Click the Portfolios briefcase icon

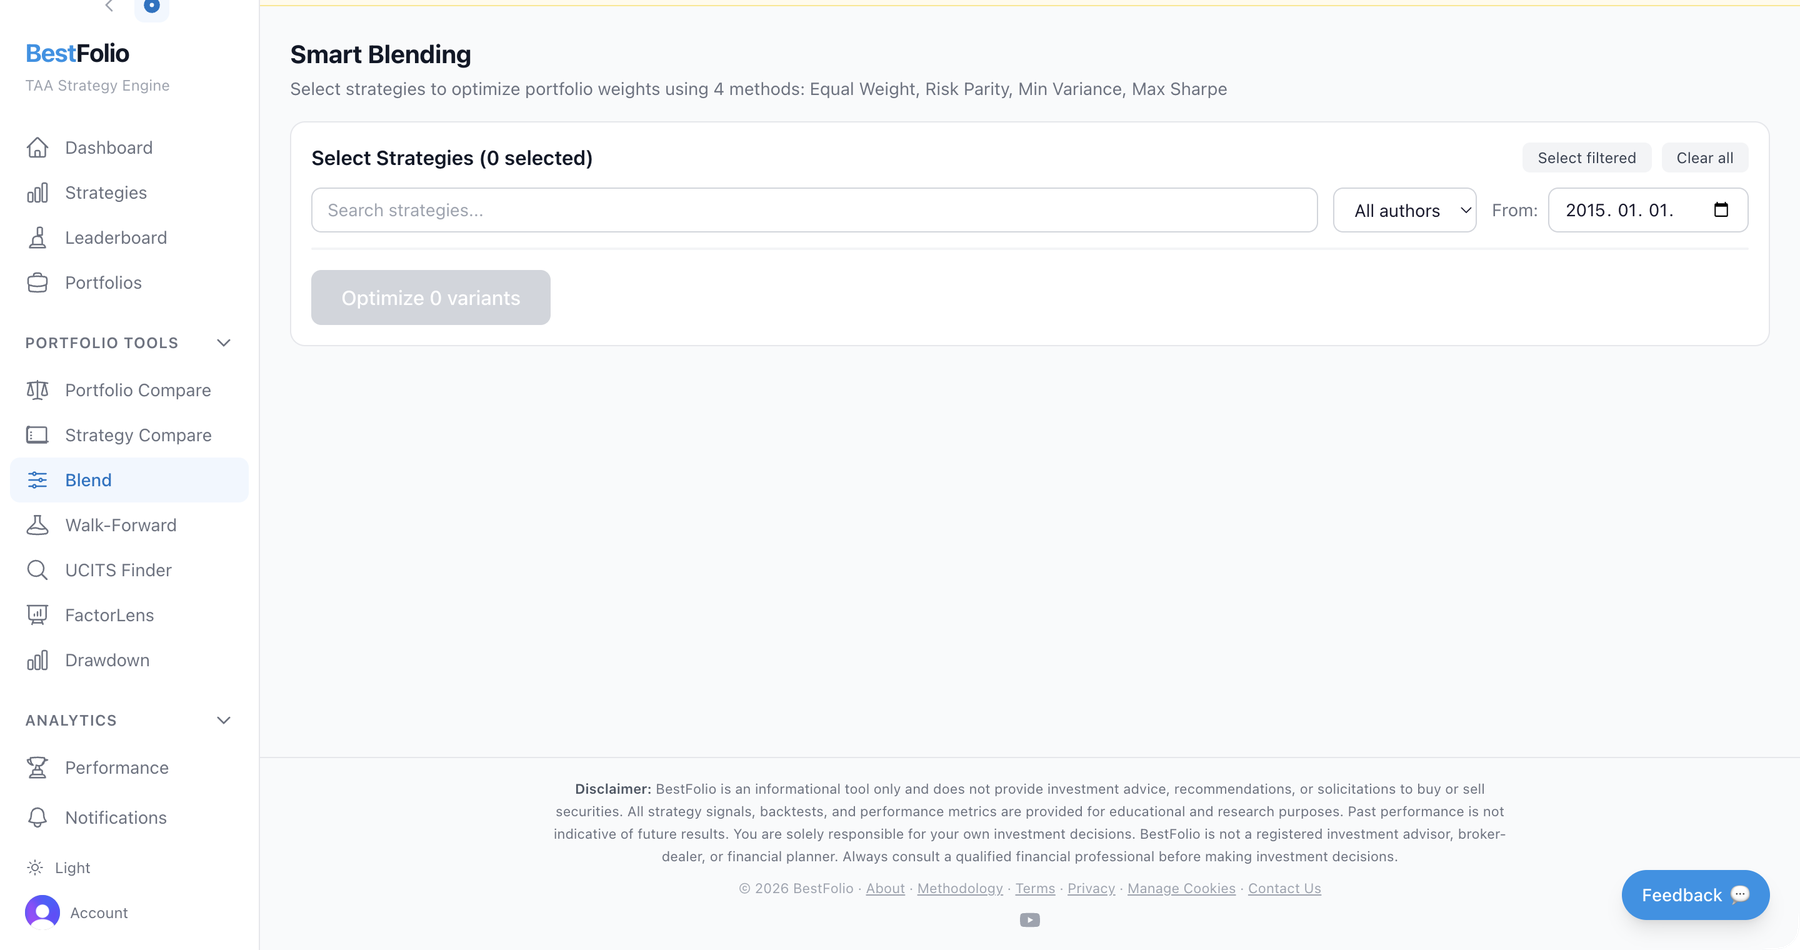(37, 283)
